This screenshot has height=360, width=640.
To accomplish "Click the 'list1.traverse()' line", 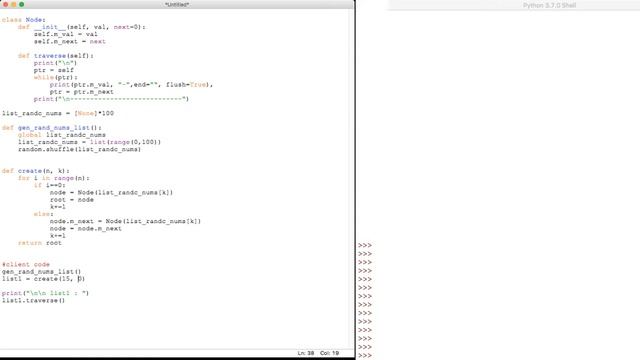I will coord(33,301).
